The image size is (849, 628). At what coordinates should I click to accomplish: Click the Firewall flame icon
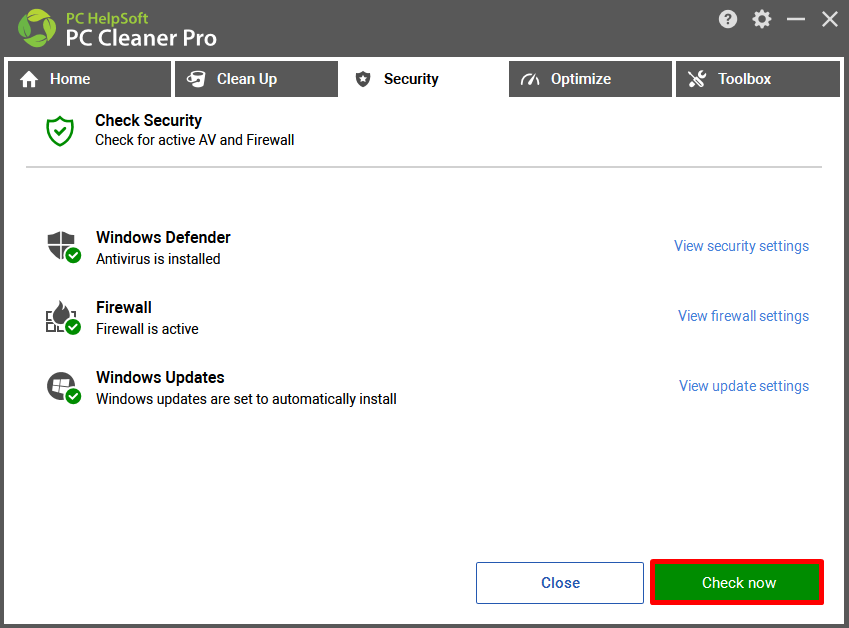[63, 317]
